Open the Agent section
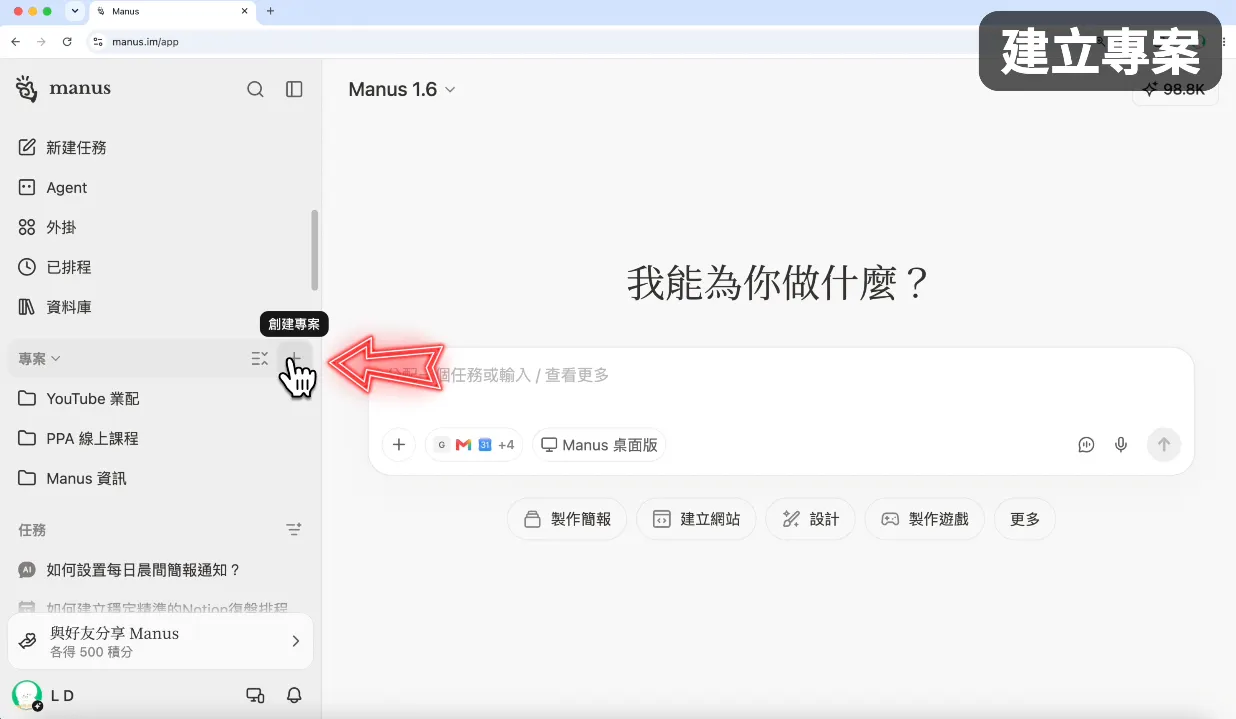 click(160, 187)
